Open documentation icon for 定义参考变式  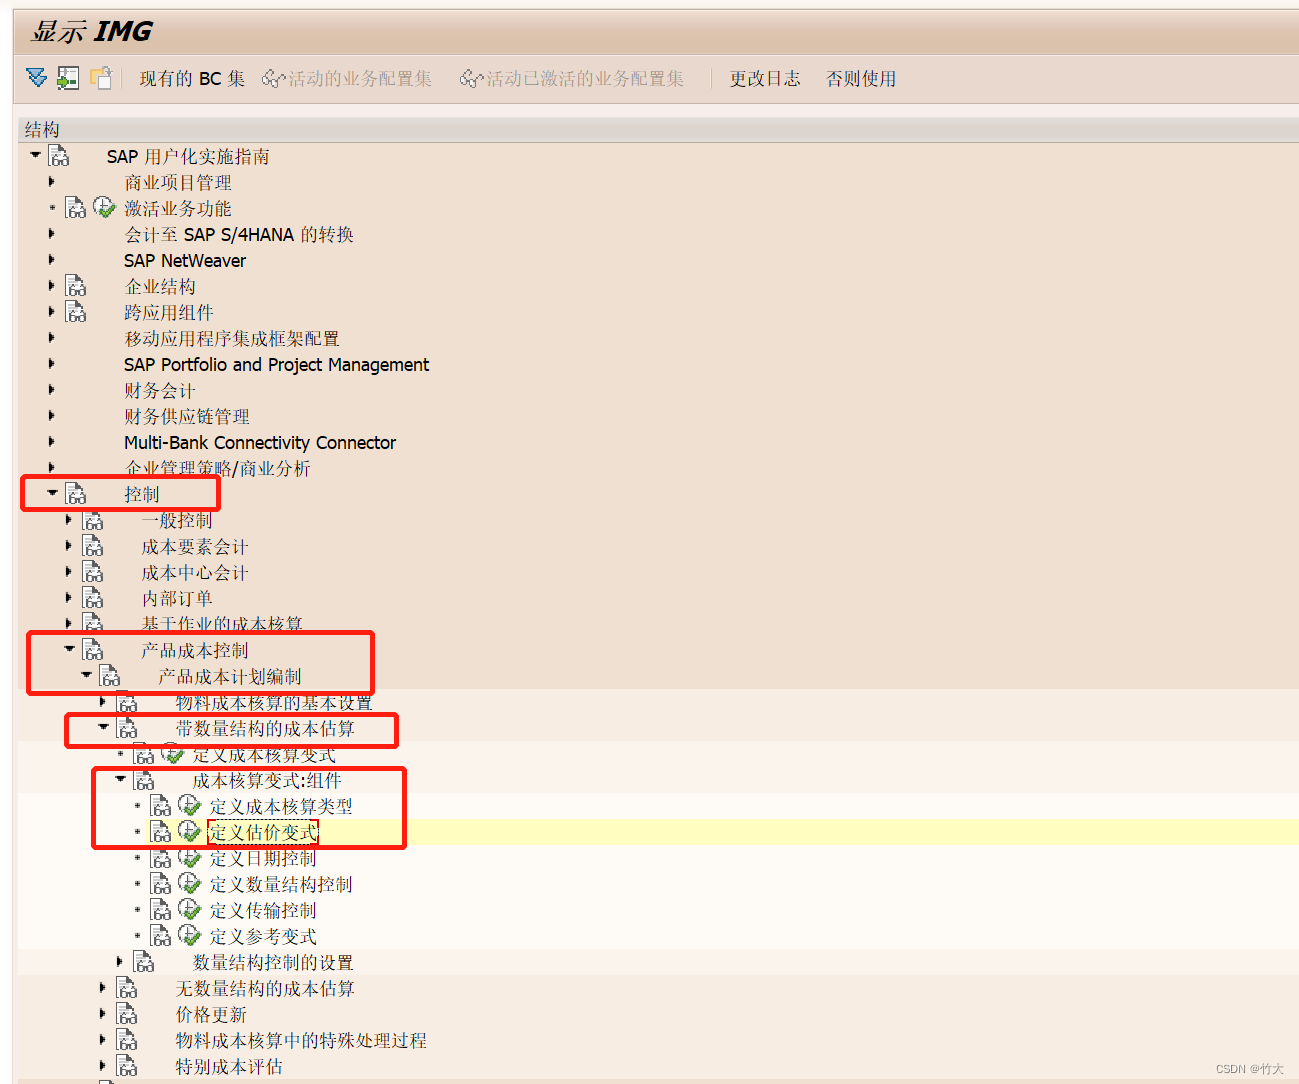pyautogui.click(x=161, y=936)
